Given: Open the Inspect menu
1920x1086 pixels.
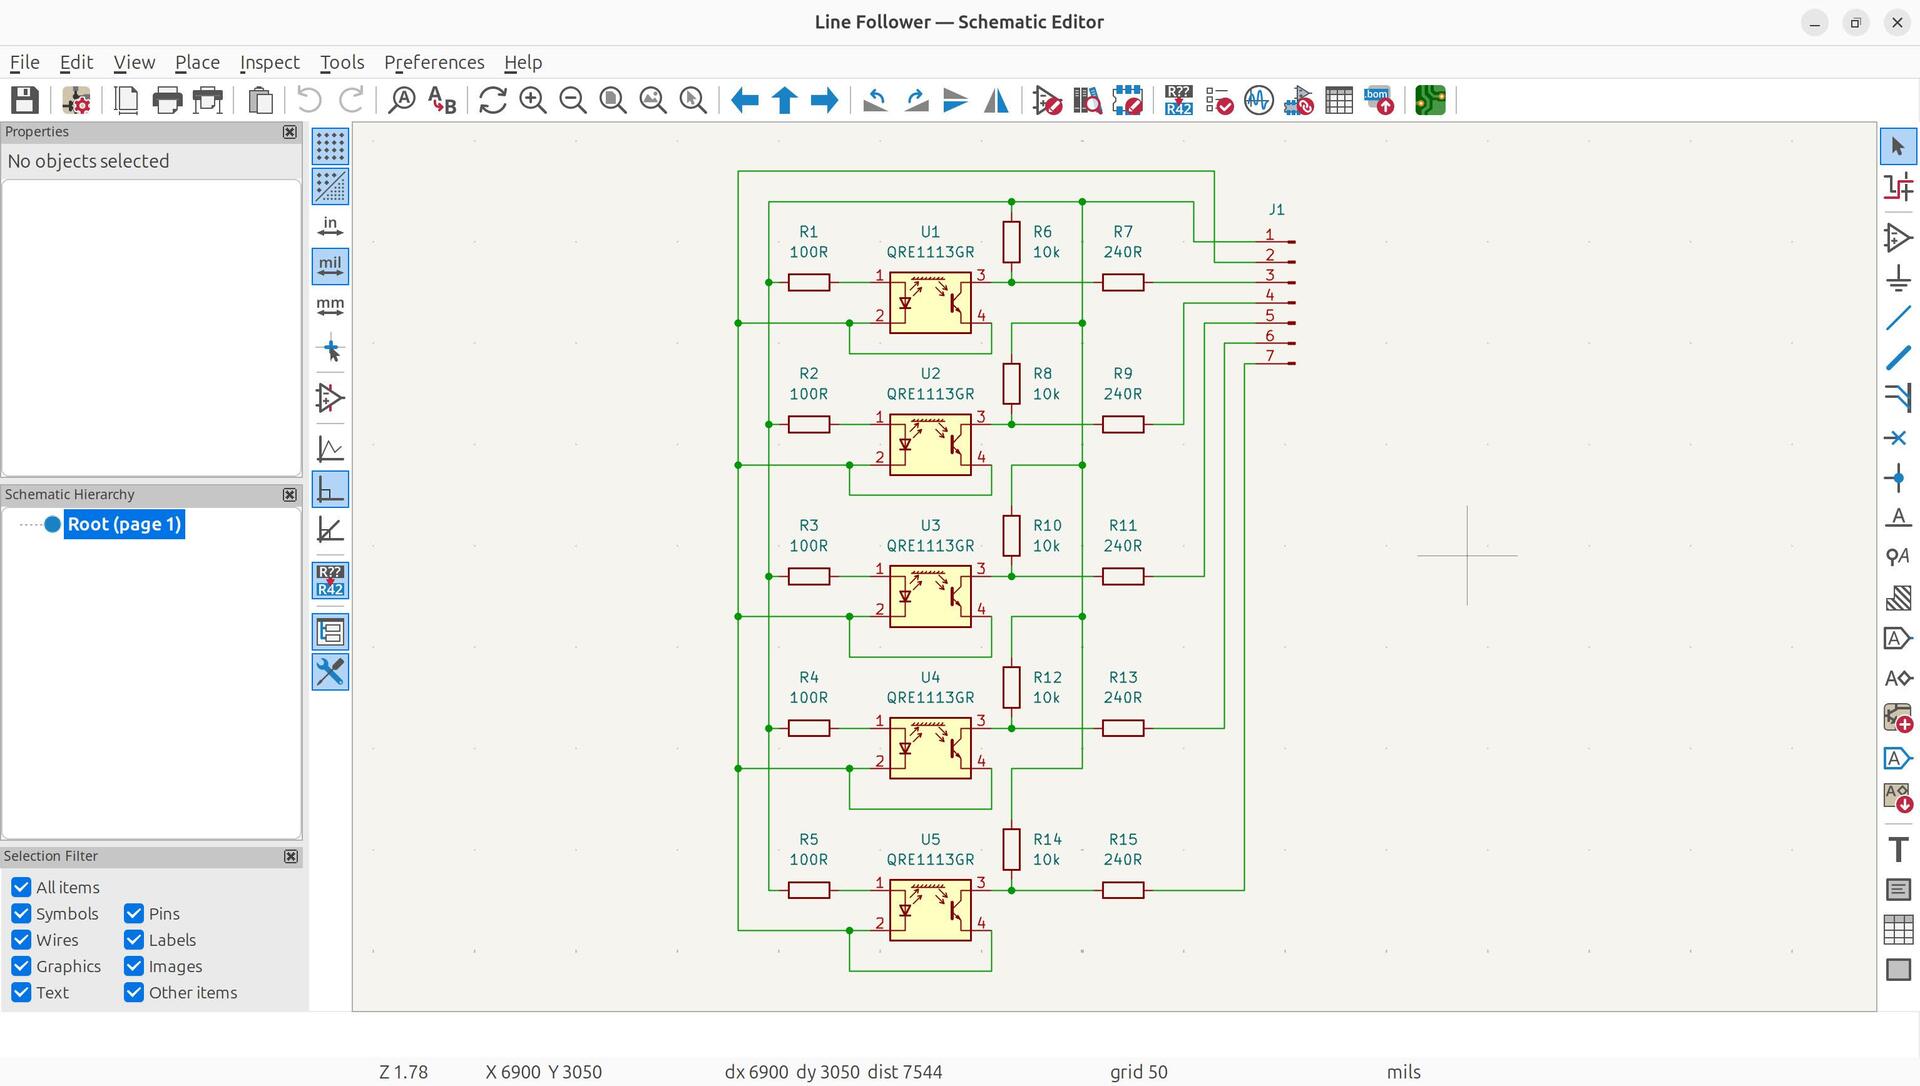Looking at the screenshot, I should click(x=269, y=62).
